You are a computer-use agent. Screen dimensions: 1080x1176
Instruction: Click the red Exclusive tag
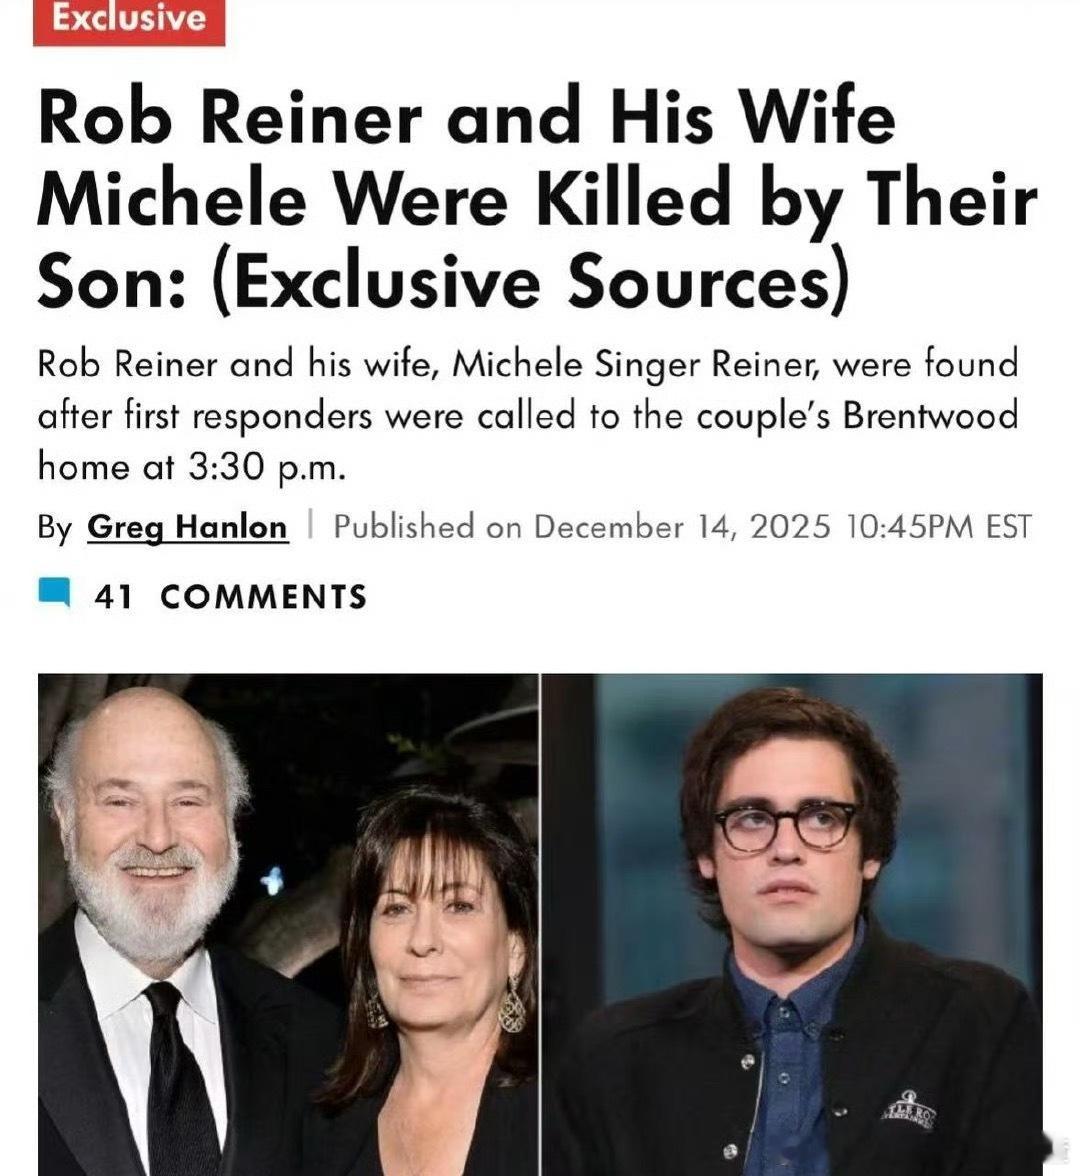point(129,21)
